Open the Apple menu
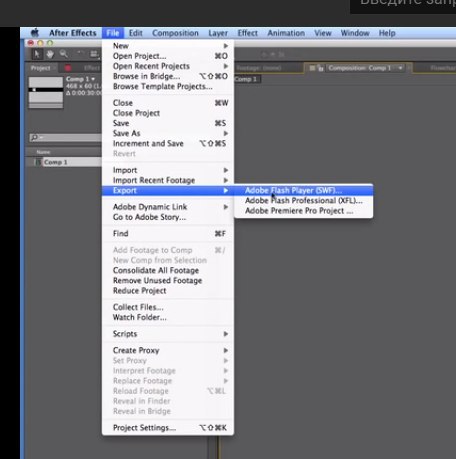This screenshot has height=459, width=456. [x=35, y=33]
